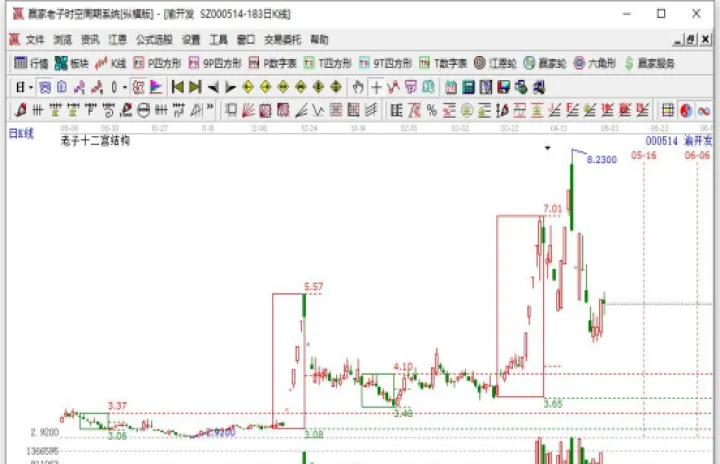Toggle the 叙 narration button
The height and width of the screenshot is (464, 720).
[138, 87]
